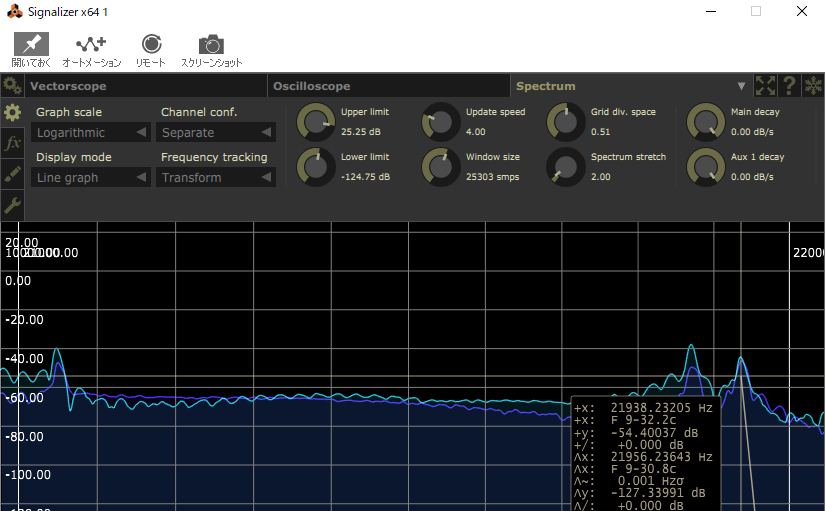Open the オートメーション automation tool
Screen dimensions: 825x511
click(92, 50)
